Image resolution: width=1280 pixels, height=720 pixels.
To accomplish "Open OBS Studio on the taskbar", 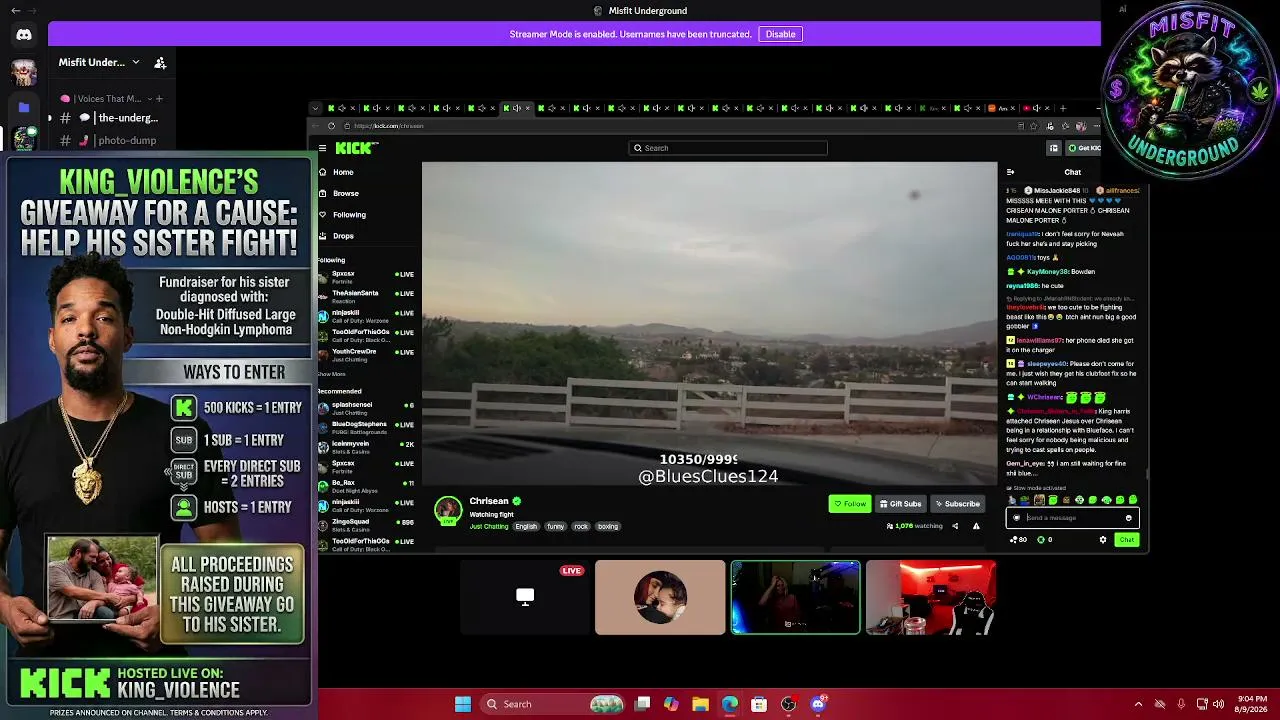I will pos(789,704).
